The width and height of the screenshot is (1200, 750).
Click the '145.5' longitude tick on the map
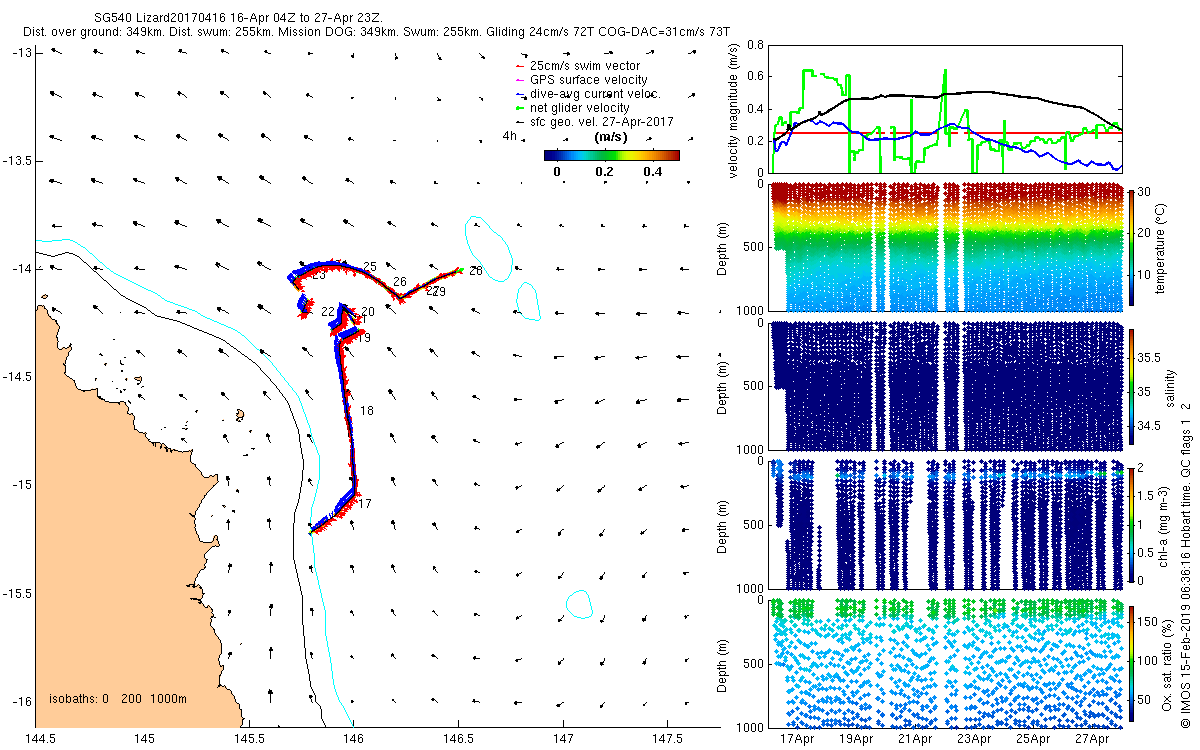pos(249,739)
